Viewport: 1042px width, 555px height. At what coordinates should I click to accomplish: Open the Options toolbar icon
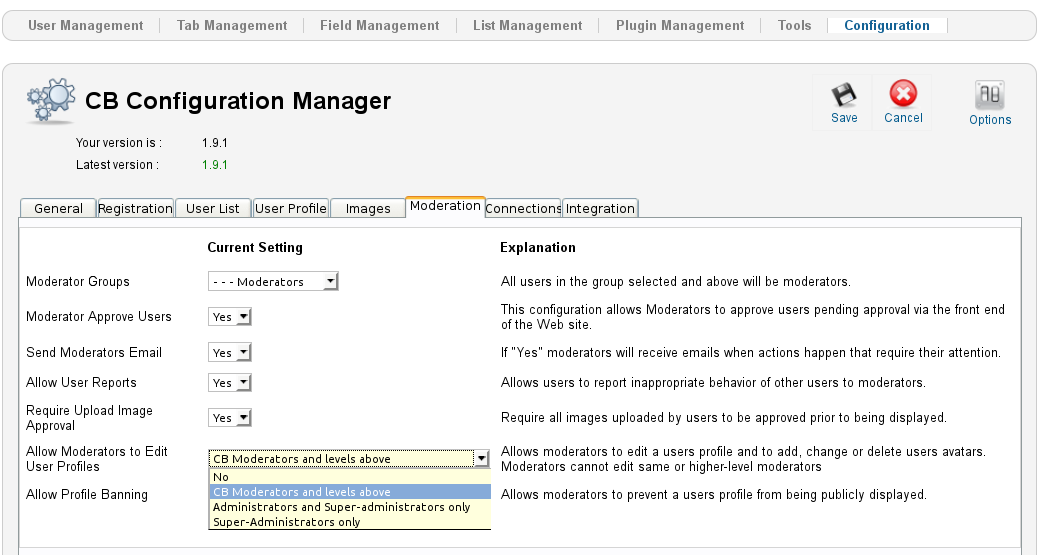pyautogui.click(x=990, y=97)
